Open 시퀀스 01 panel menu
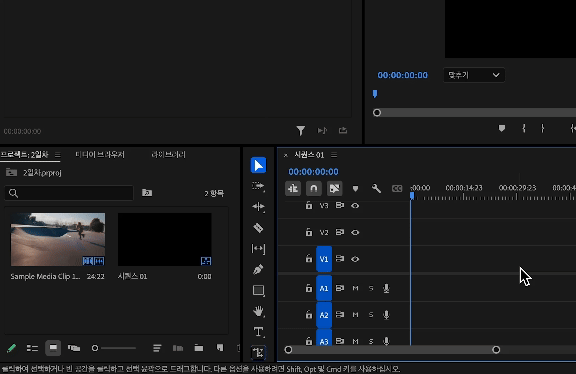The width and height of the screenshot is (576, 374). point(334,155)
